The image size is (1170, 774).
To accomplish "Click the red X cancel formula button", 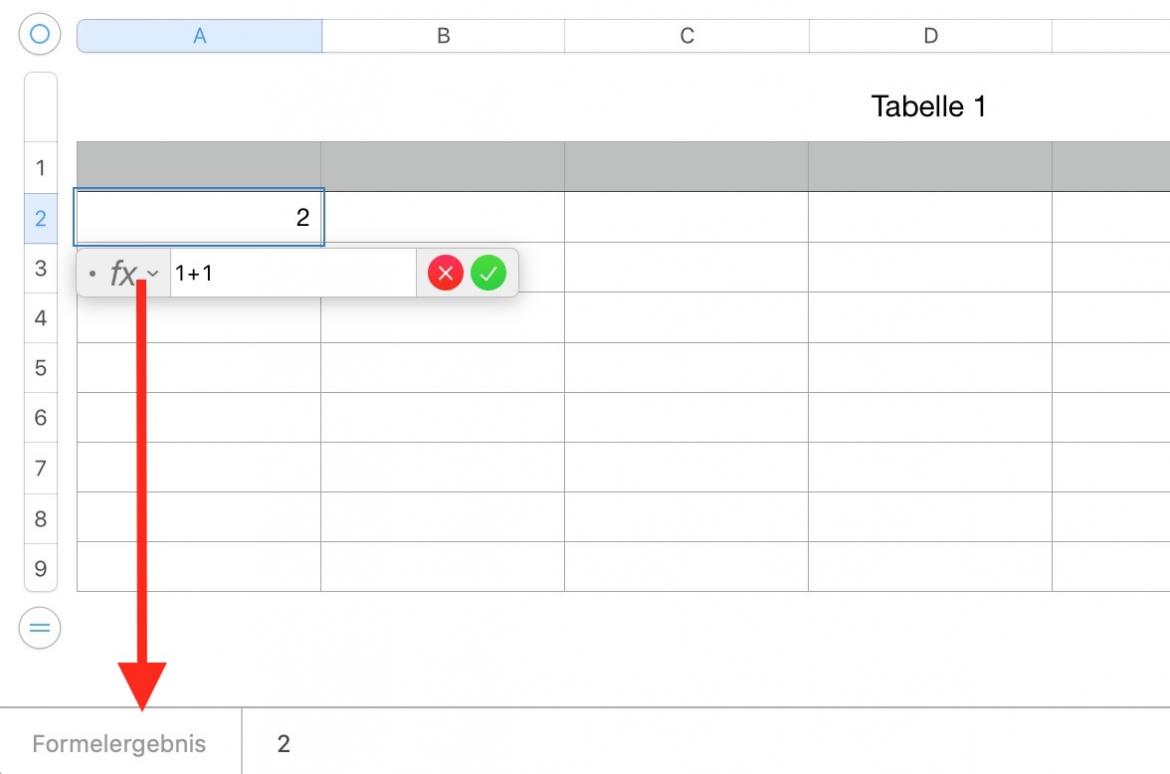I will point(445,273).
